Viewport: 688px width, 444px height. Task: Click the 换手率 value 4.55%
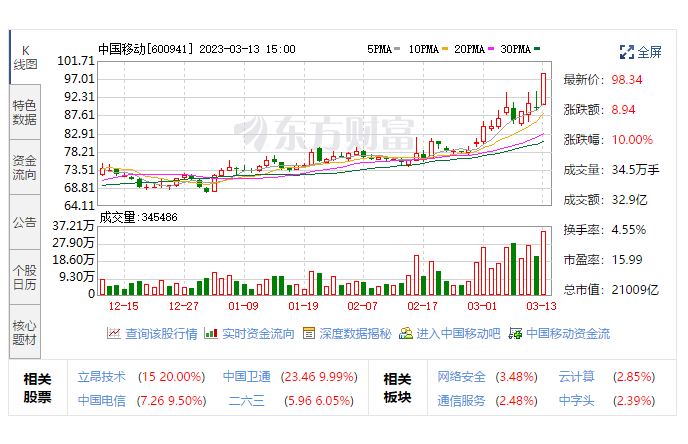pos(629,230)
